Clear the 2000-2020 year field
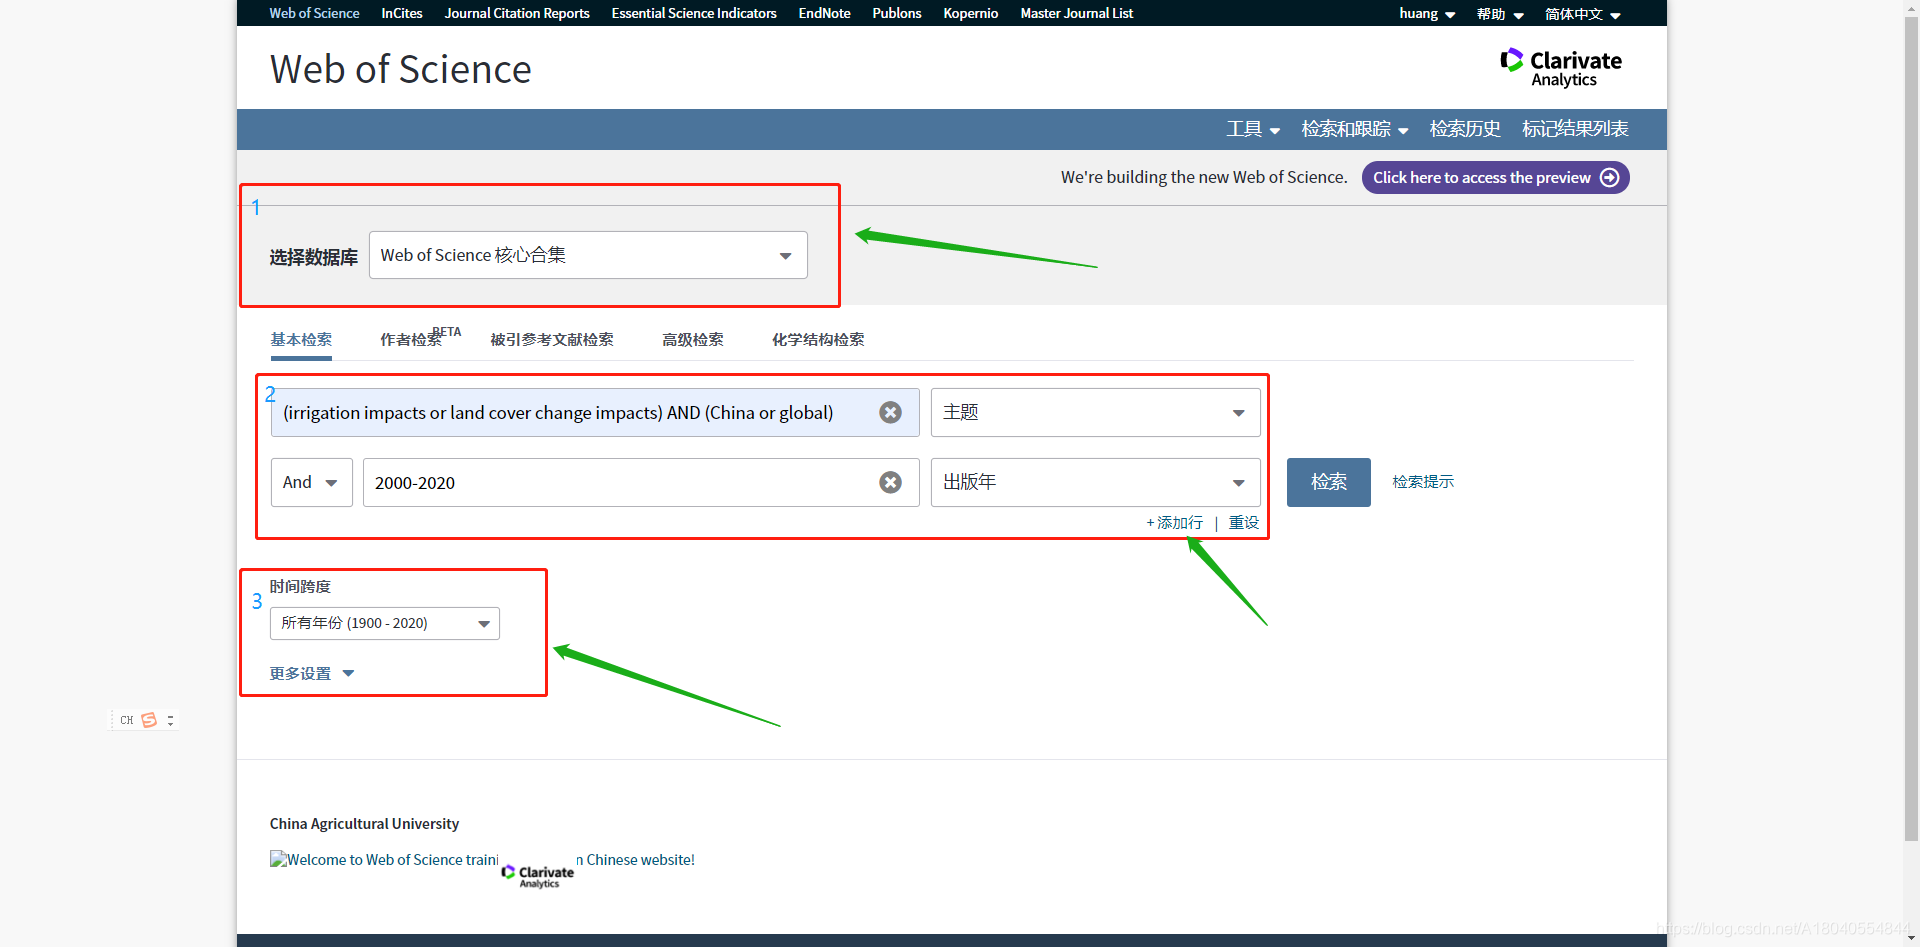The width and height of the screenshot is (1920, 947). coord(890,483)
